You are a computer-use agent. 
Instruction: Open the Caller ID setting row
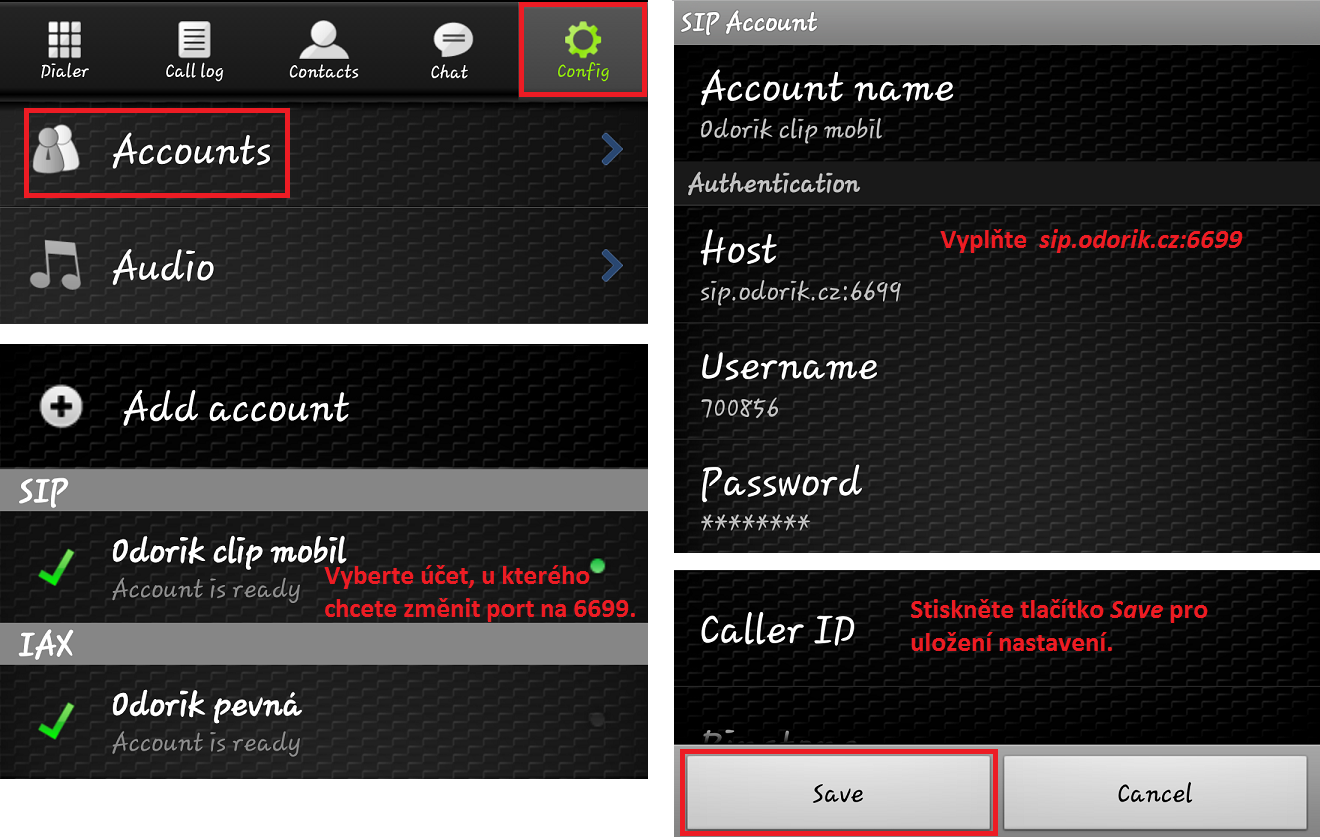click(x=778, y=630)
